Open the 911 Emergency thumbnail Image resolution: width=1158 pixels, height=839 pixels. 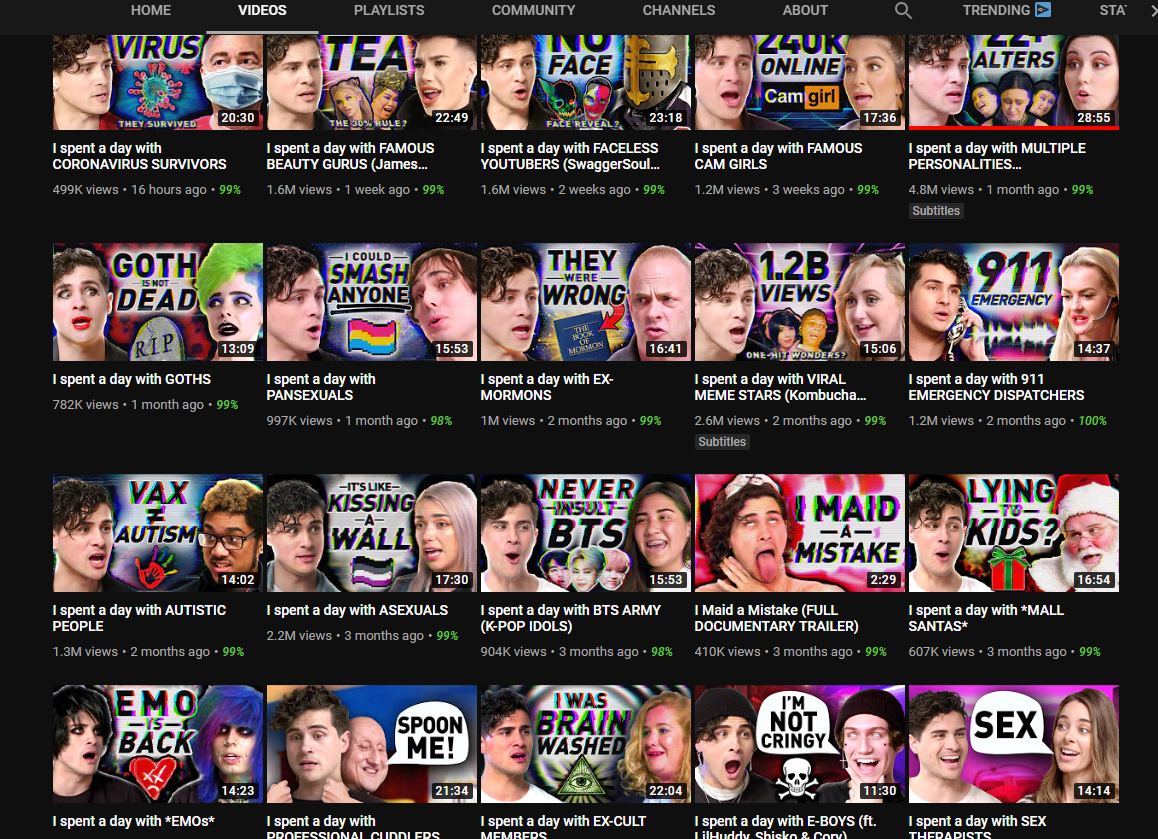(x=1014, y=302)
